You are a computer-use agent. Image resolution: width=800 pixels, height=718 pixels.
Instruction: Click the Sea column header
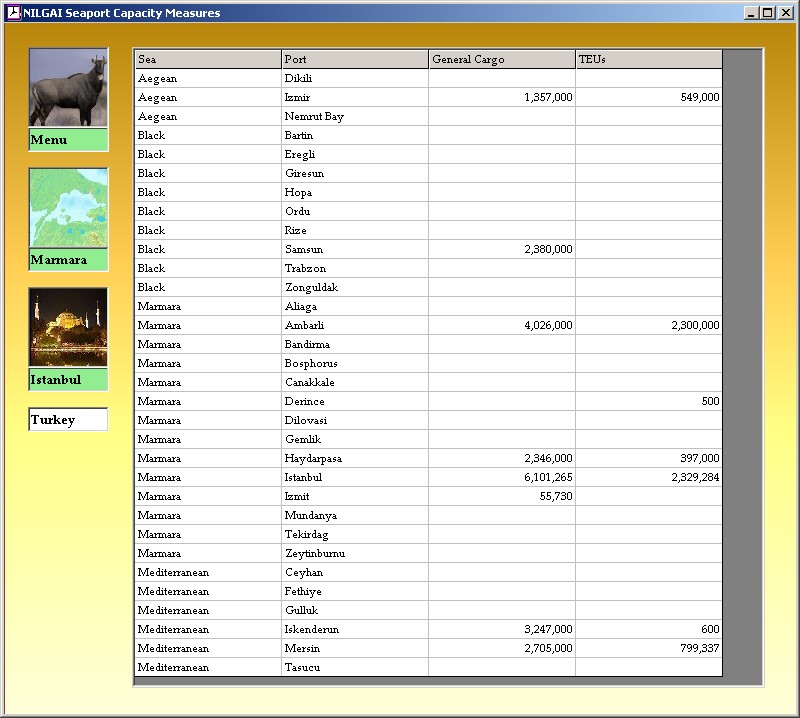pyautogui.click(x=207, y=59)
